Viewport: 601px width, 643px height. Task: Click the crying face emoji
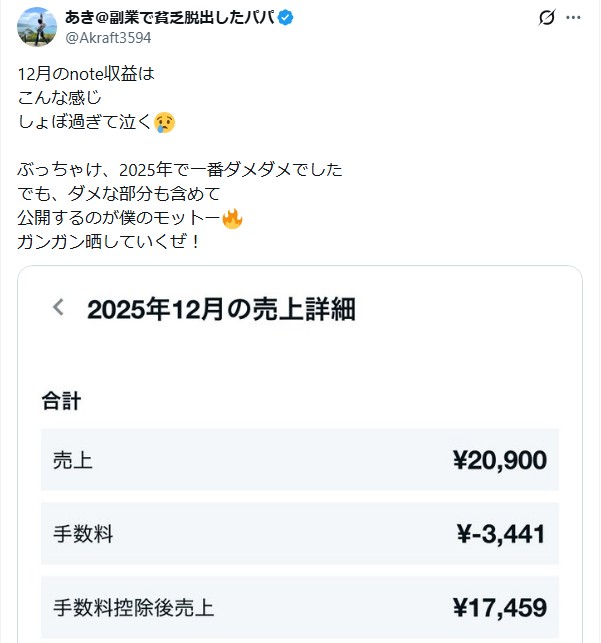(x=166, y=122)
